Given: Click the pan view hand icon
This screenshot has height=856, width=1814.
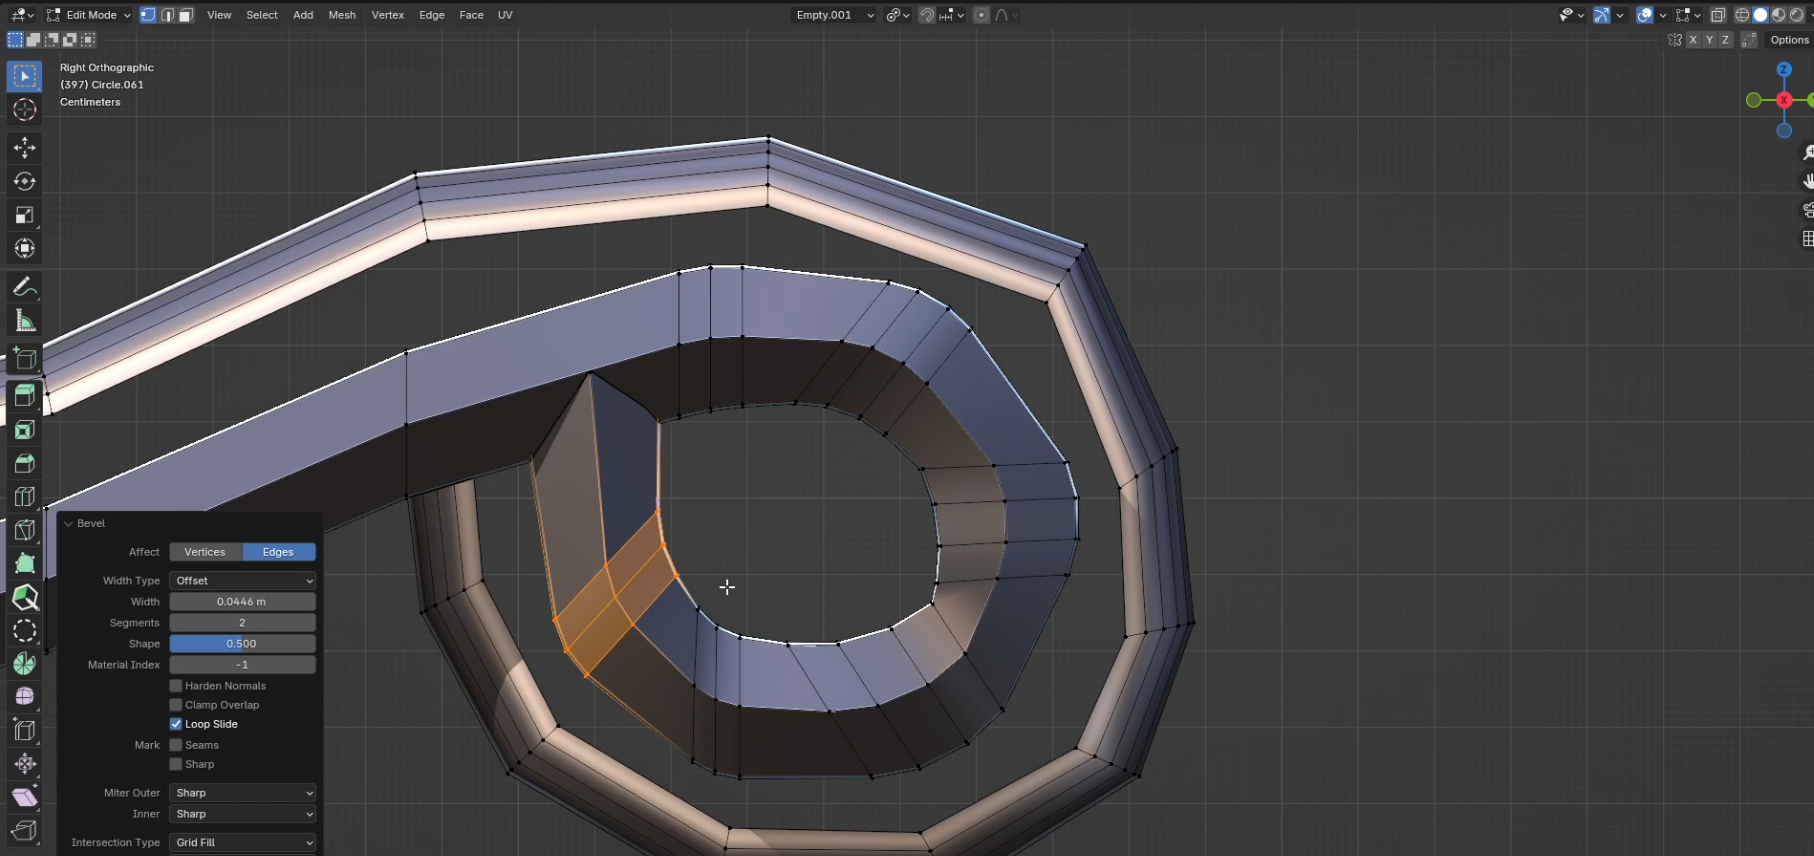Looking at the screenshot, I should (x=1807, y=181).
